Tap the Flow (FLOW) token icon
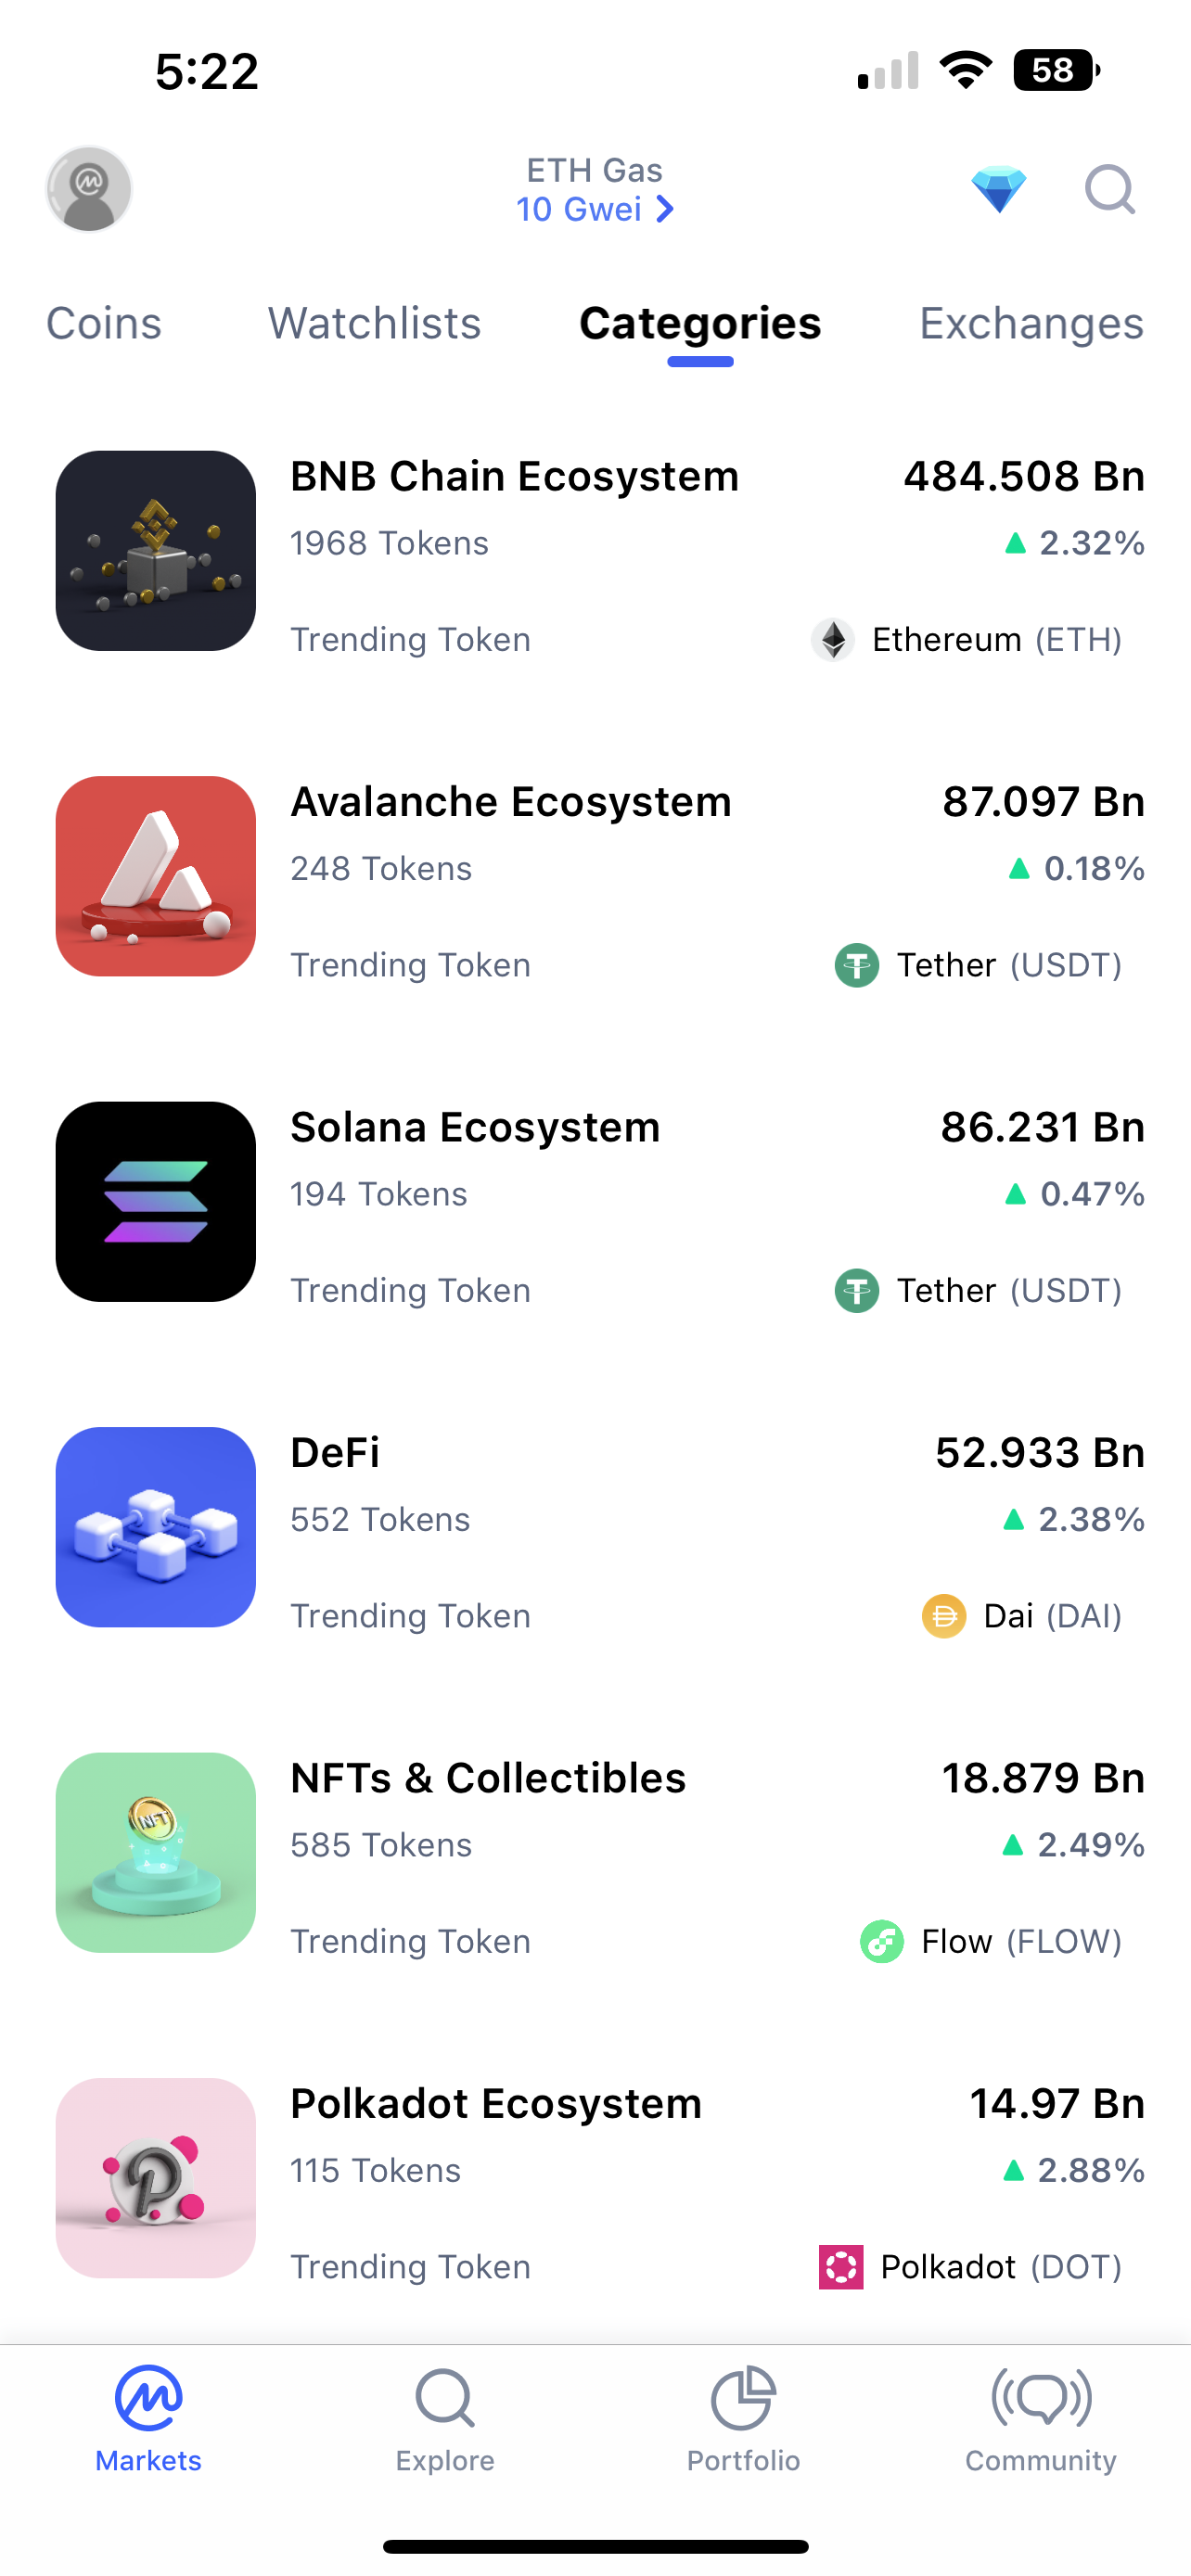Screen dimensions: 1191x2576 point(882,1942)
